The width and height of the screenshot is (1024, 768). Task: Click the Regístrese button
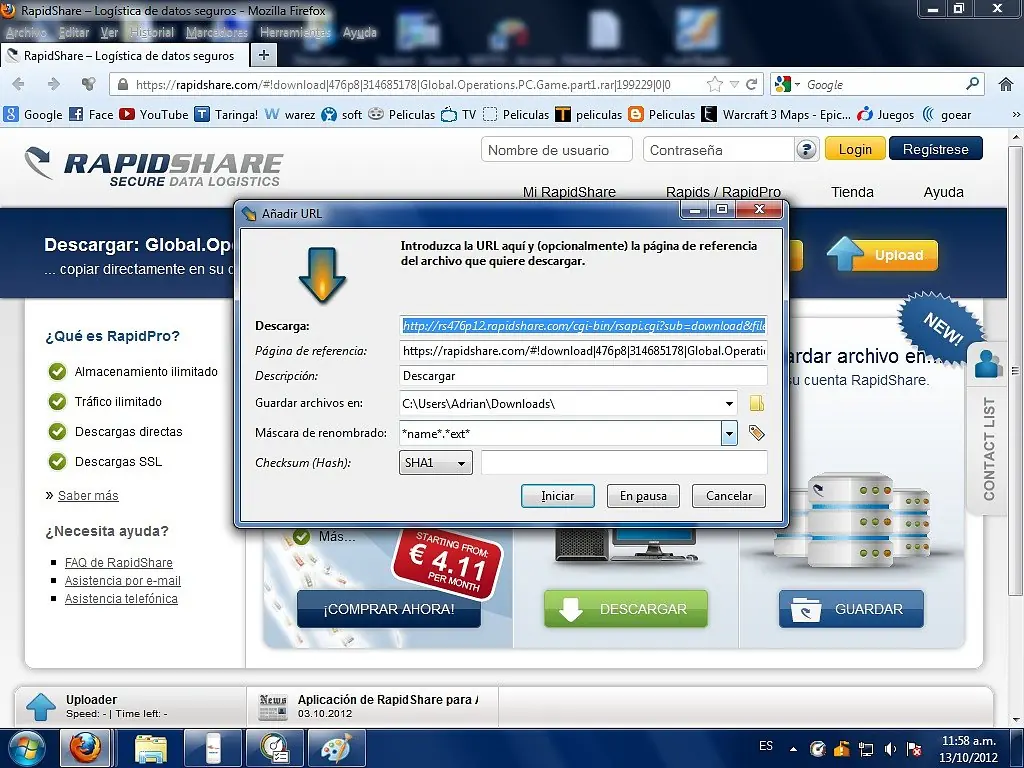click(935, 149)
